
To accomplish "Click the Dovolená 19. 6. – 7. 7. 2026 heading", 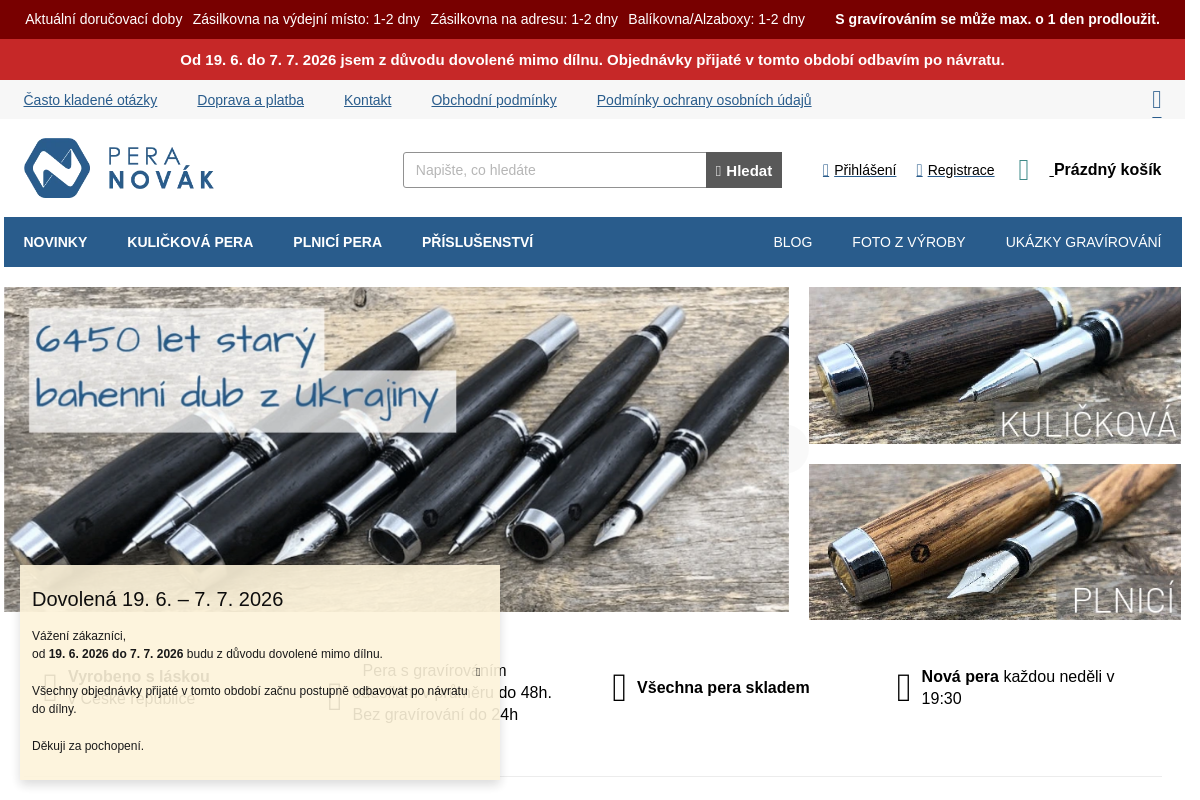I will [x=158, y=599].
